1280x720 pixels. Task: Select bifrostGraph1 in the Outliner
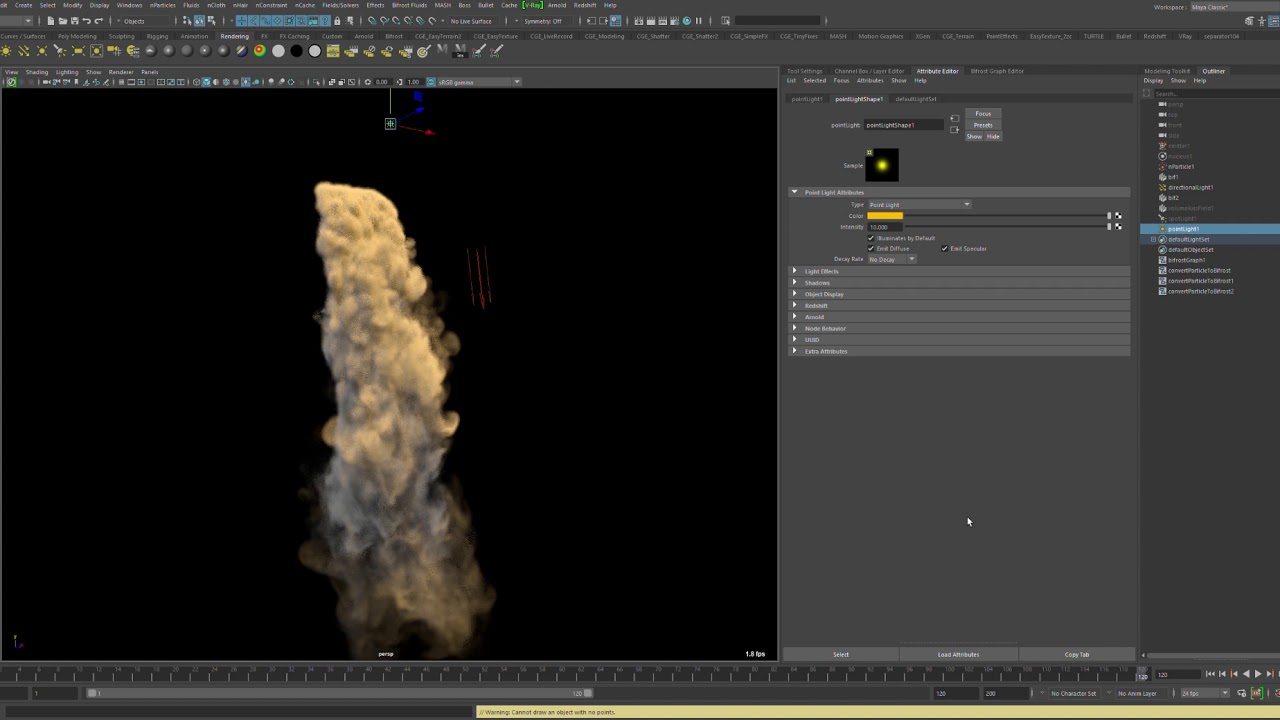point(1187,260)
